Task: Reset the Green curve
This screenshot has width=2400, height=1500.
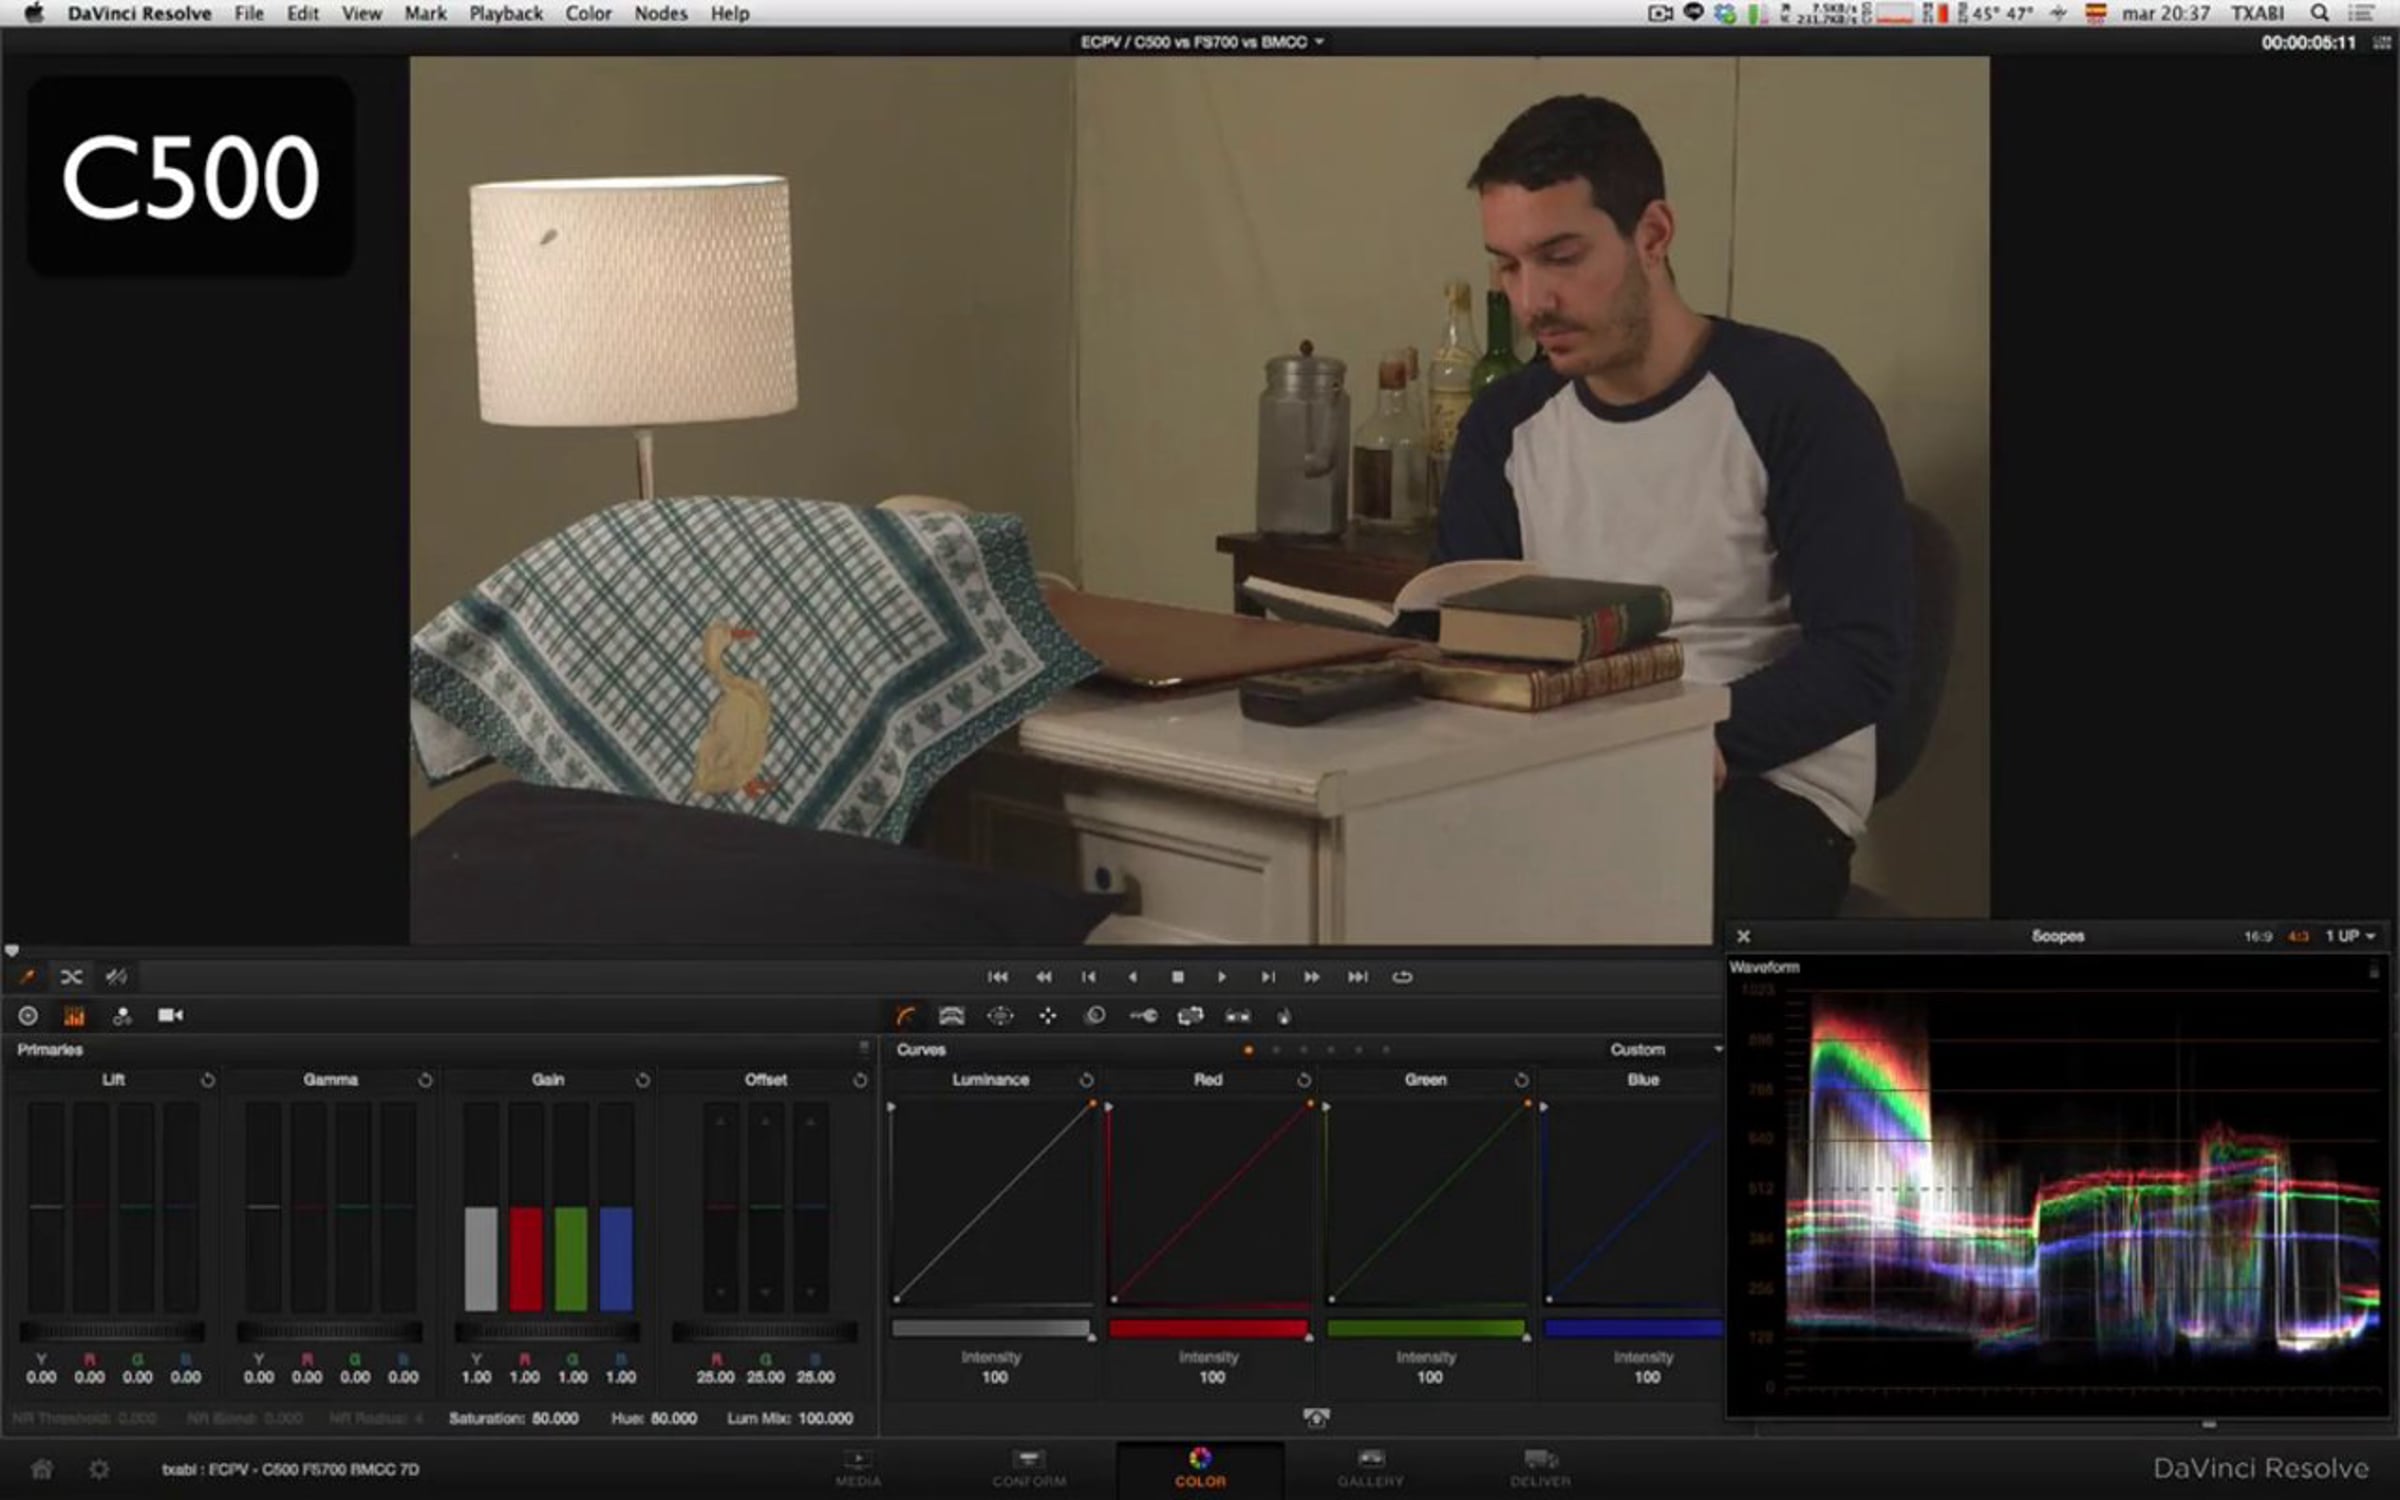Action: [1521, 1080]
